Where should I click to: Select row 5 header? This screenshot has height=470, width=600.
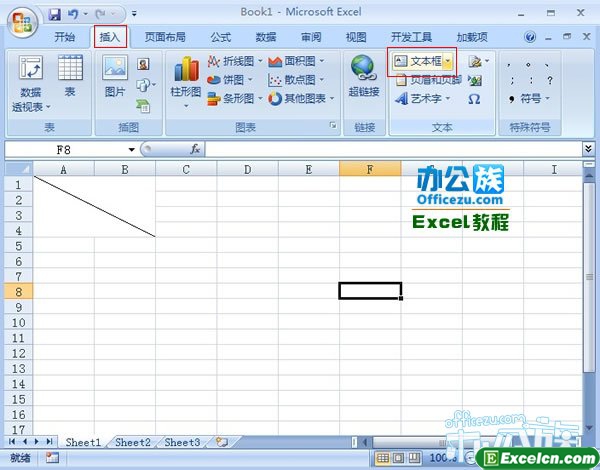pos(18,245)
